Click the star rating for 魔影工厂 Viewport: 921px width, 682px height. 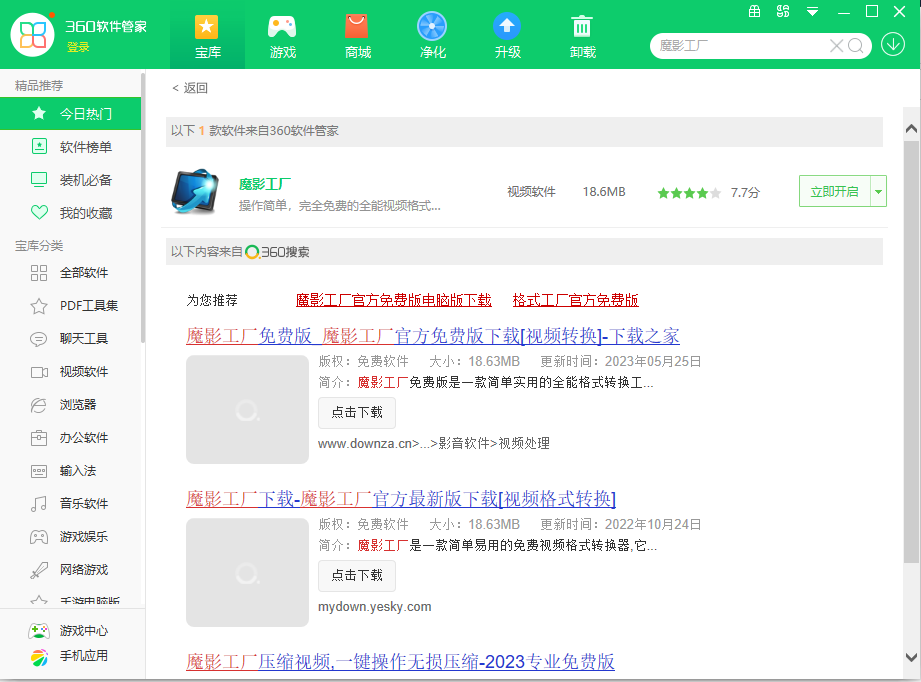tap(688, 193)
